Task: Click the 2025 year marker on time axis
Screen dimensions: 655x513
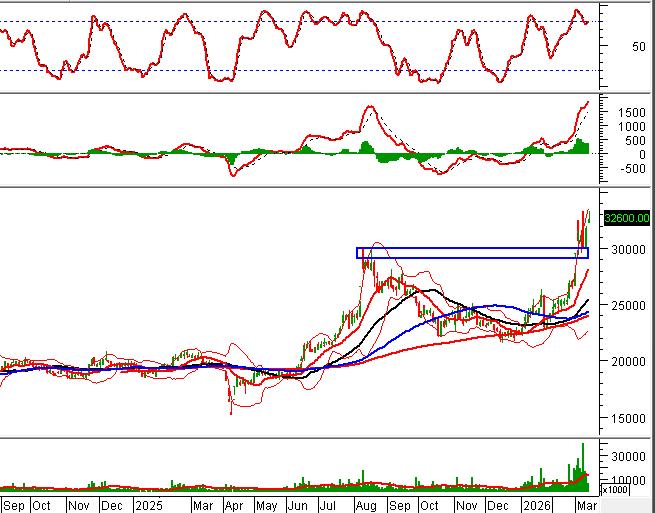Action: pos(148,505)
